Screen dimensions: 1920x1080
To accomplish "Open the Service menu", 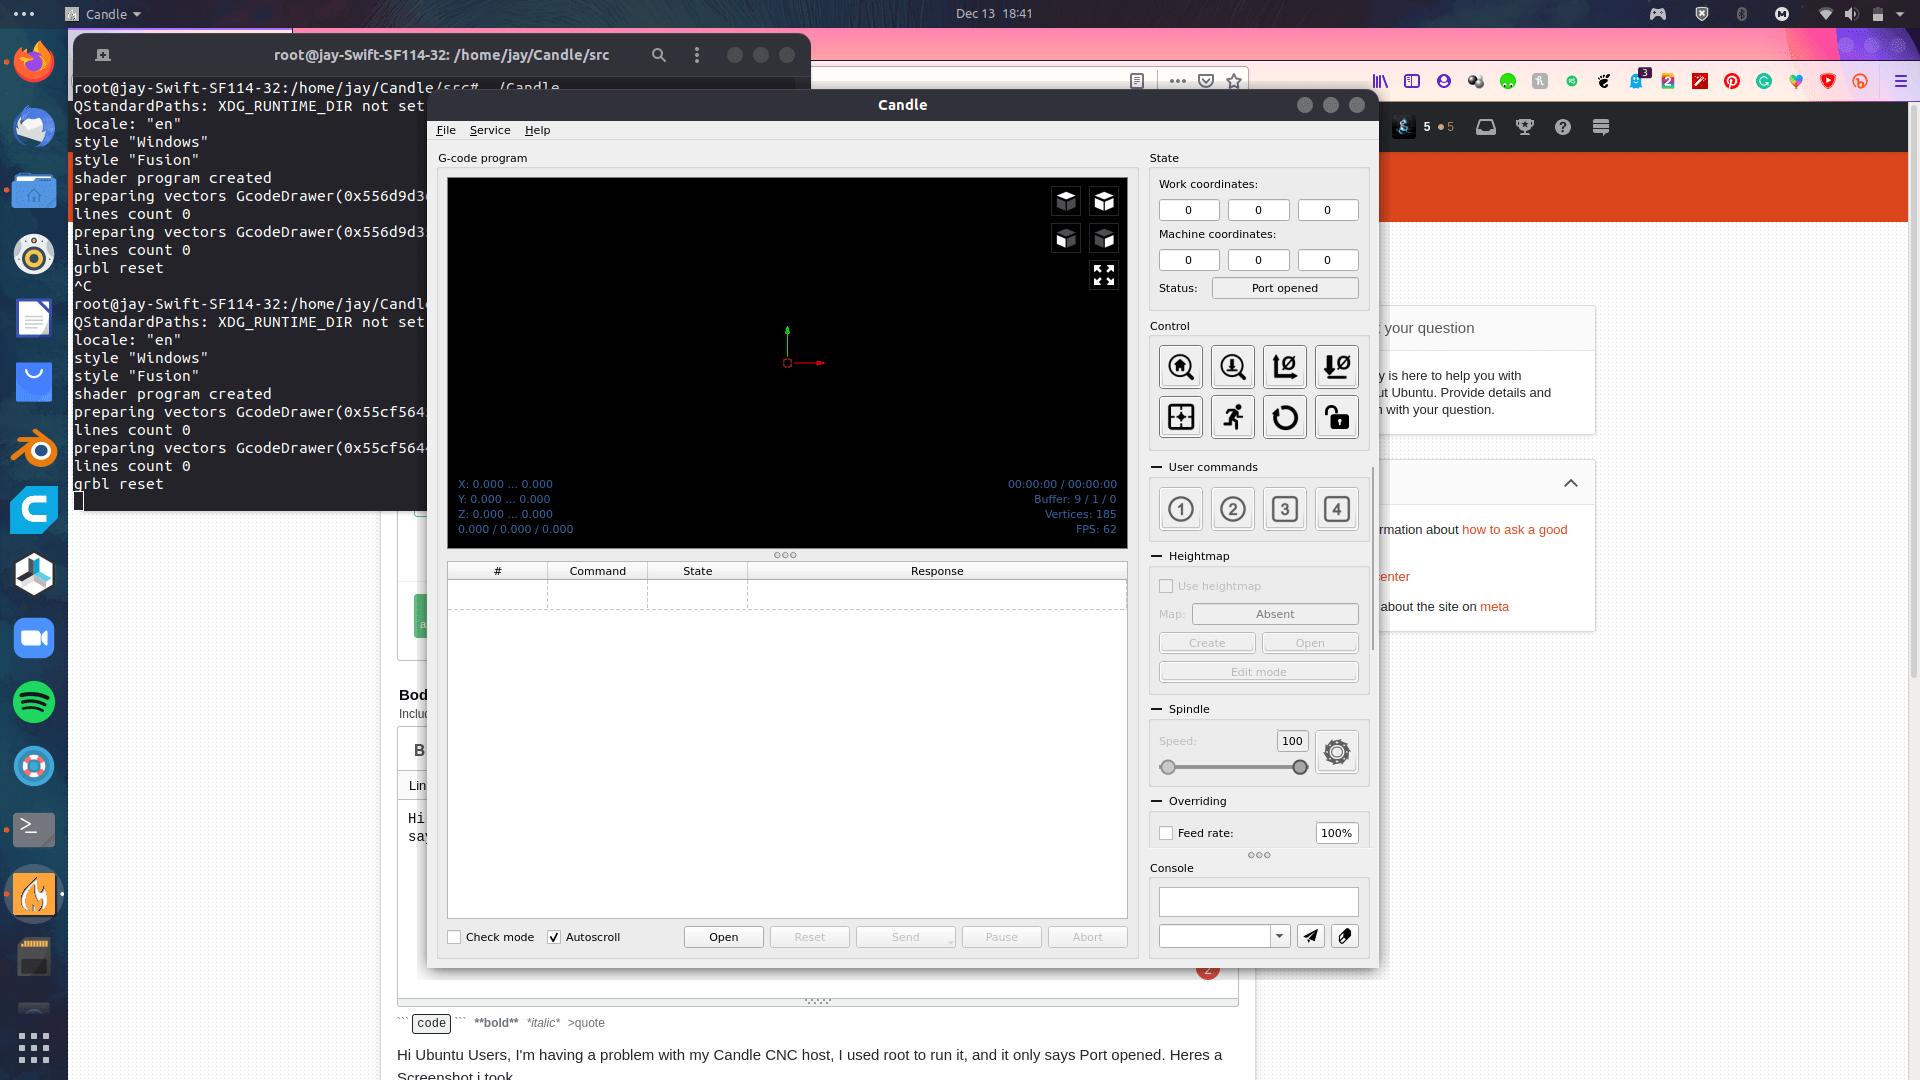I will [x=490, y=130].
